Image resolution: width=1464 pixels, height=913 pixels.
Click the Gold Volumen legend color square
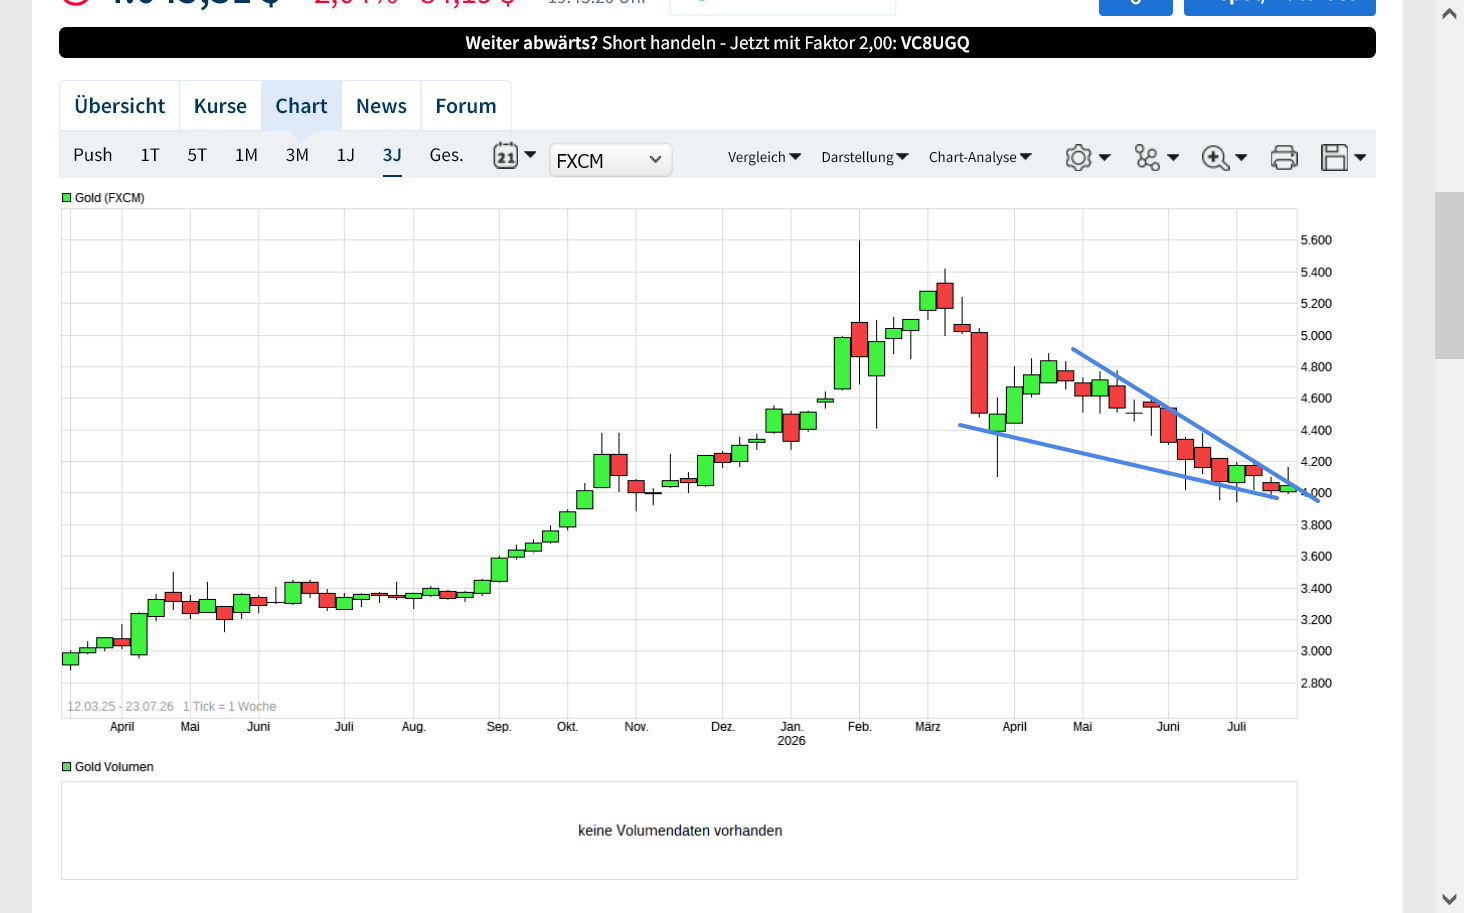coord(67,767)
